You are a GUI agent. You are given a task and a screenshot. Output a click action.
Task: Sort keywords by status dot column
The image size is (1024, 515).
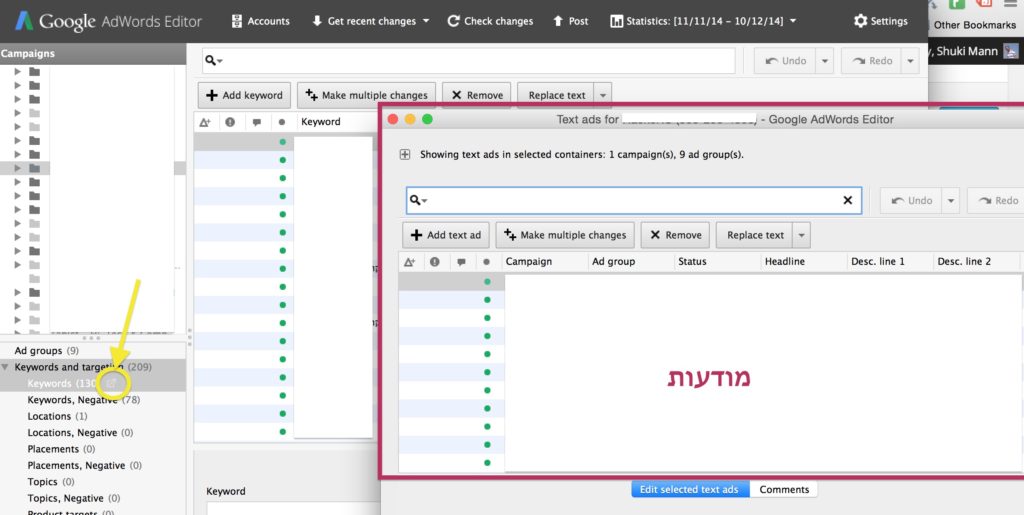[282, 122]
